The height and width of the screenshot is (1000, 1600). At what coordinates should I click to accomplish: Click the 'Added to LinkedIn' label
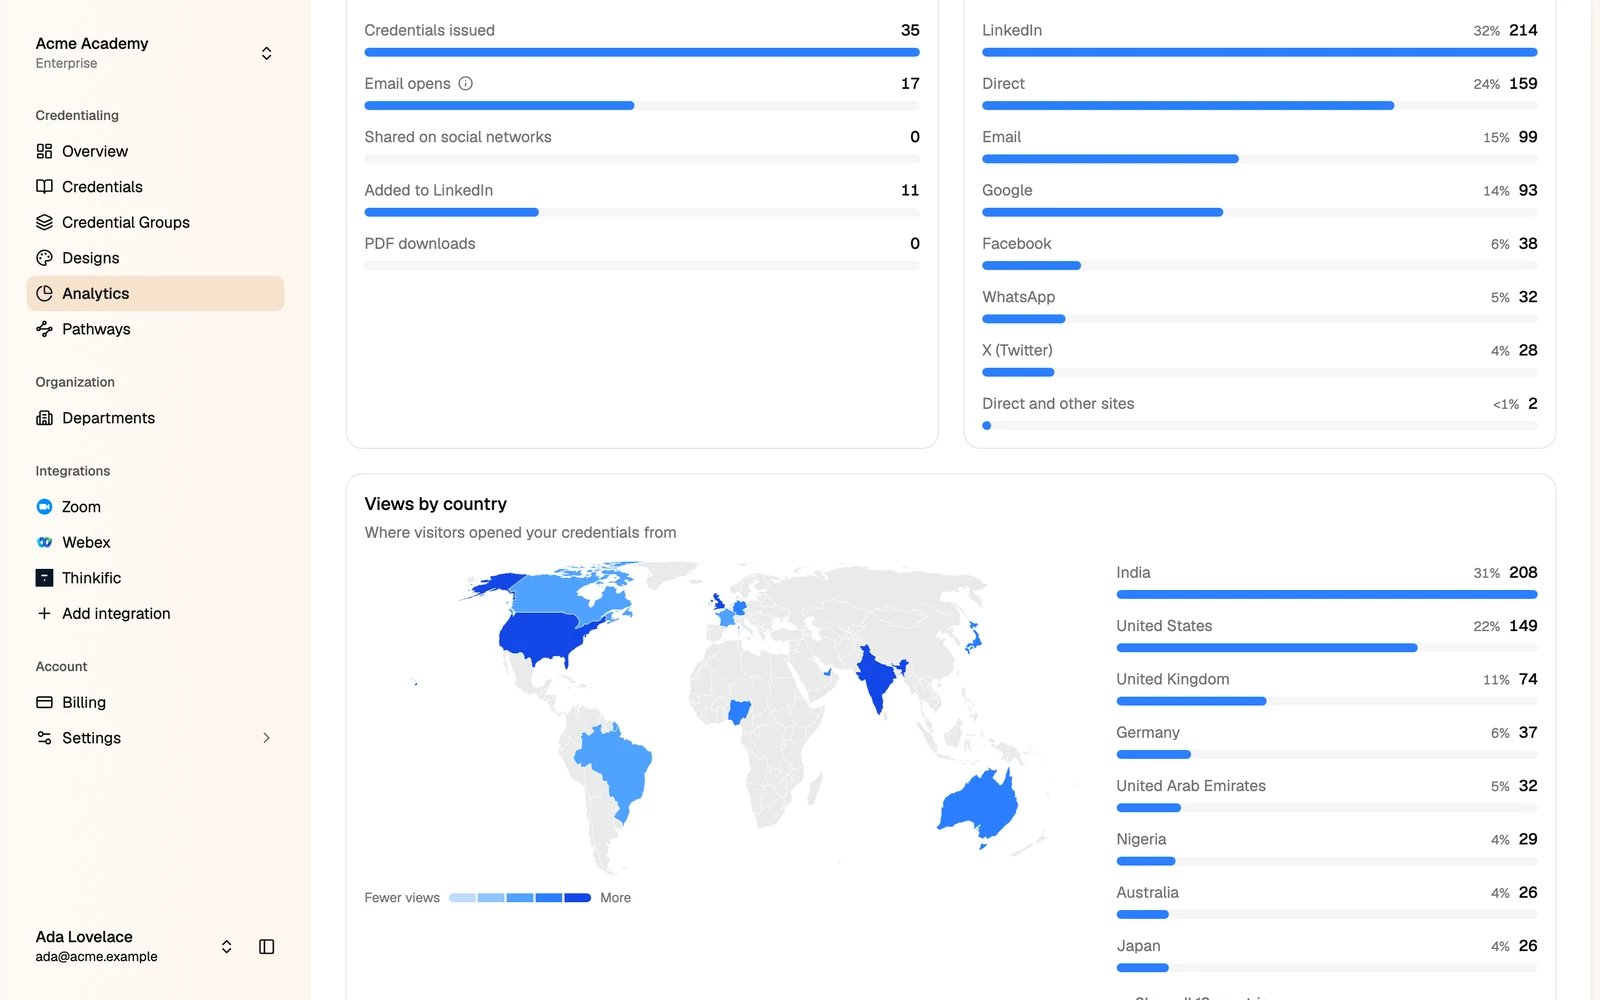coord(428,190)
